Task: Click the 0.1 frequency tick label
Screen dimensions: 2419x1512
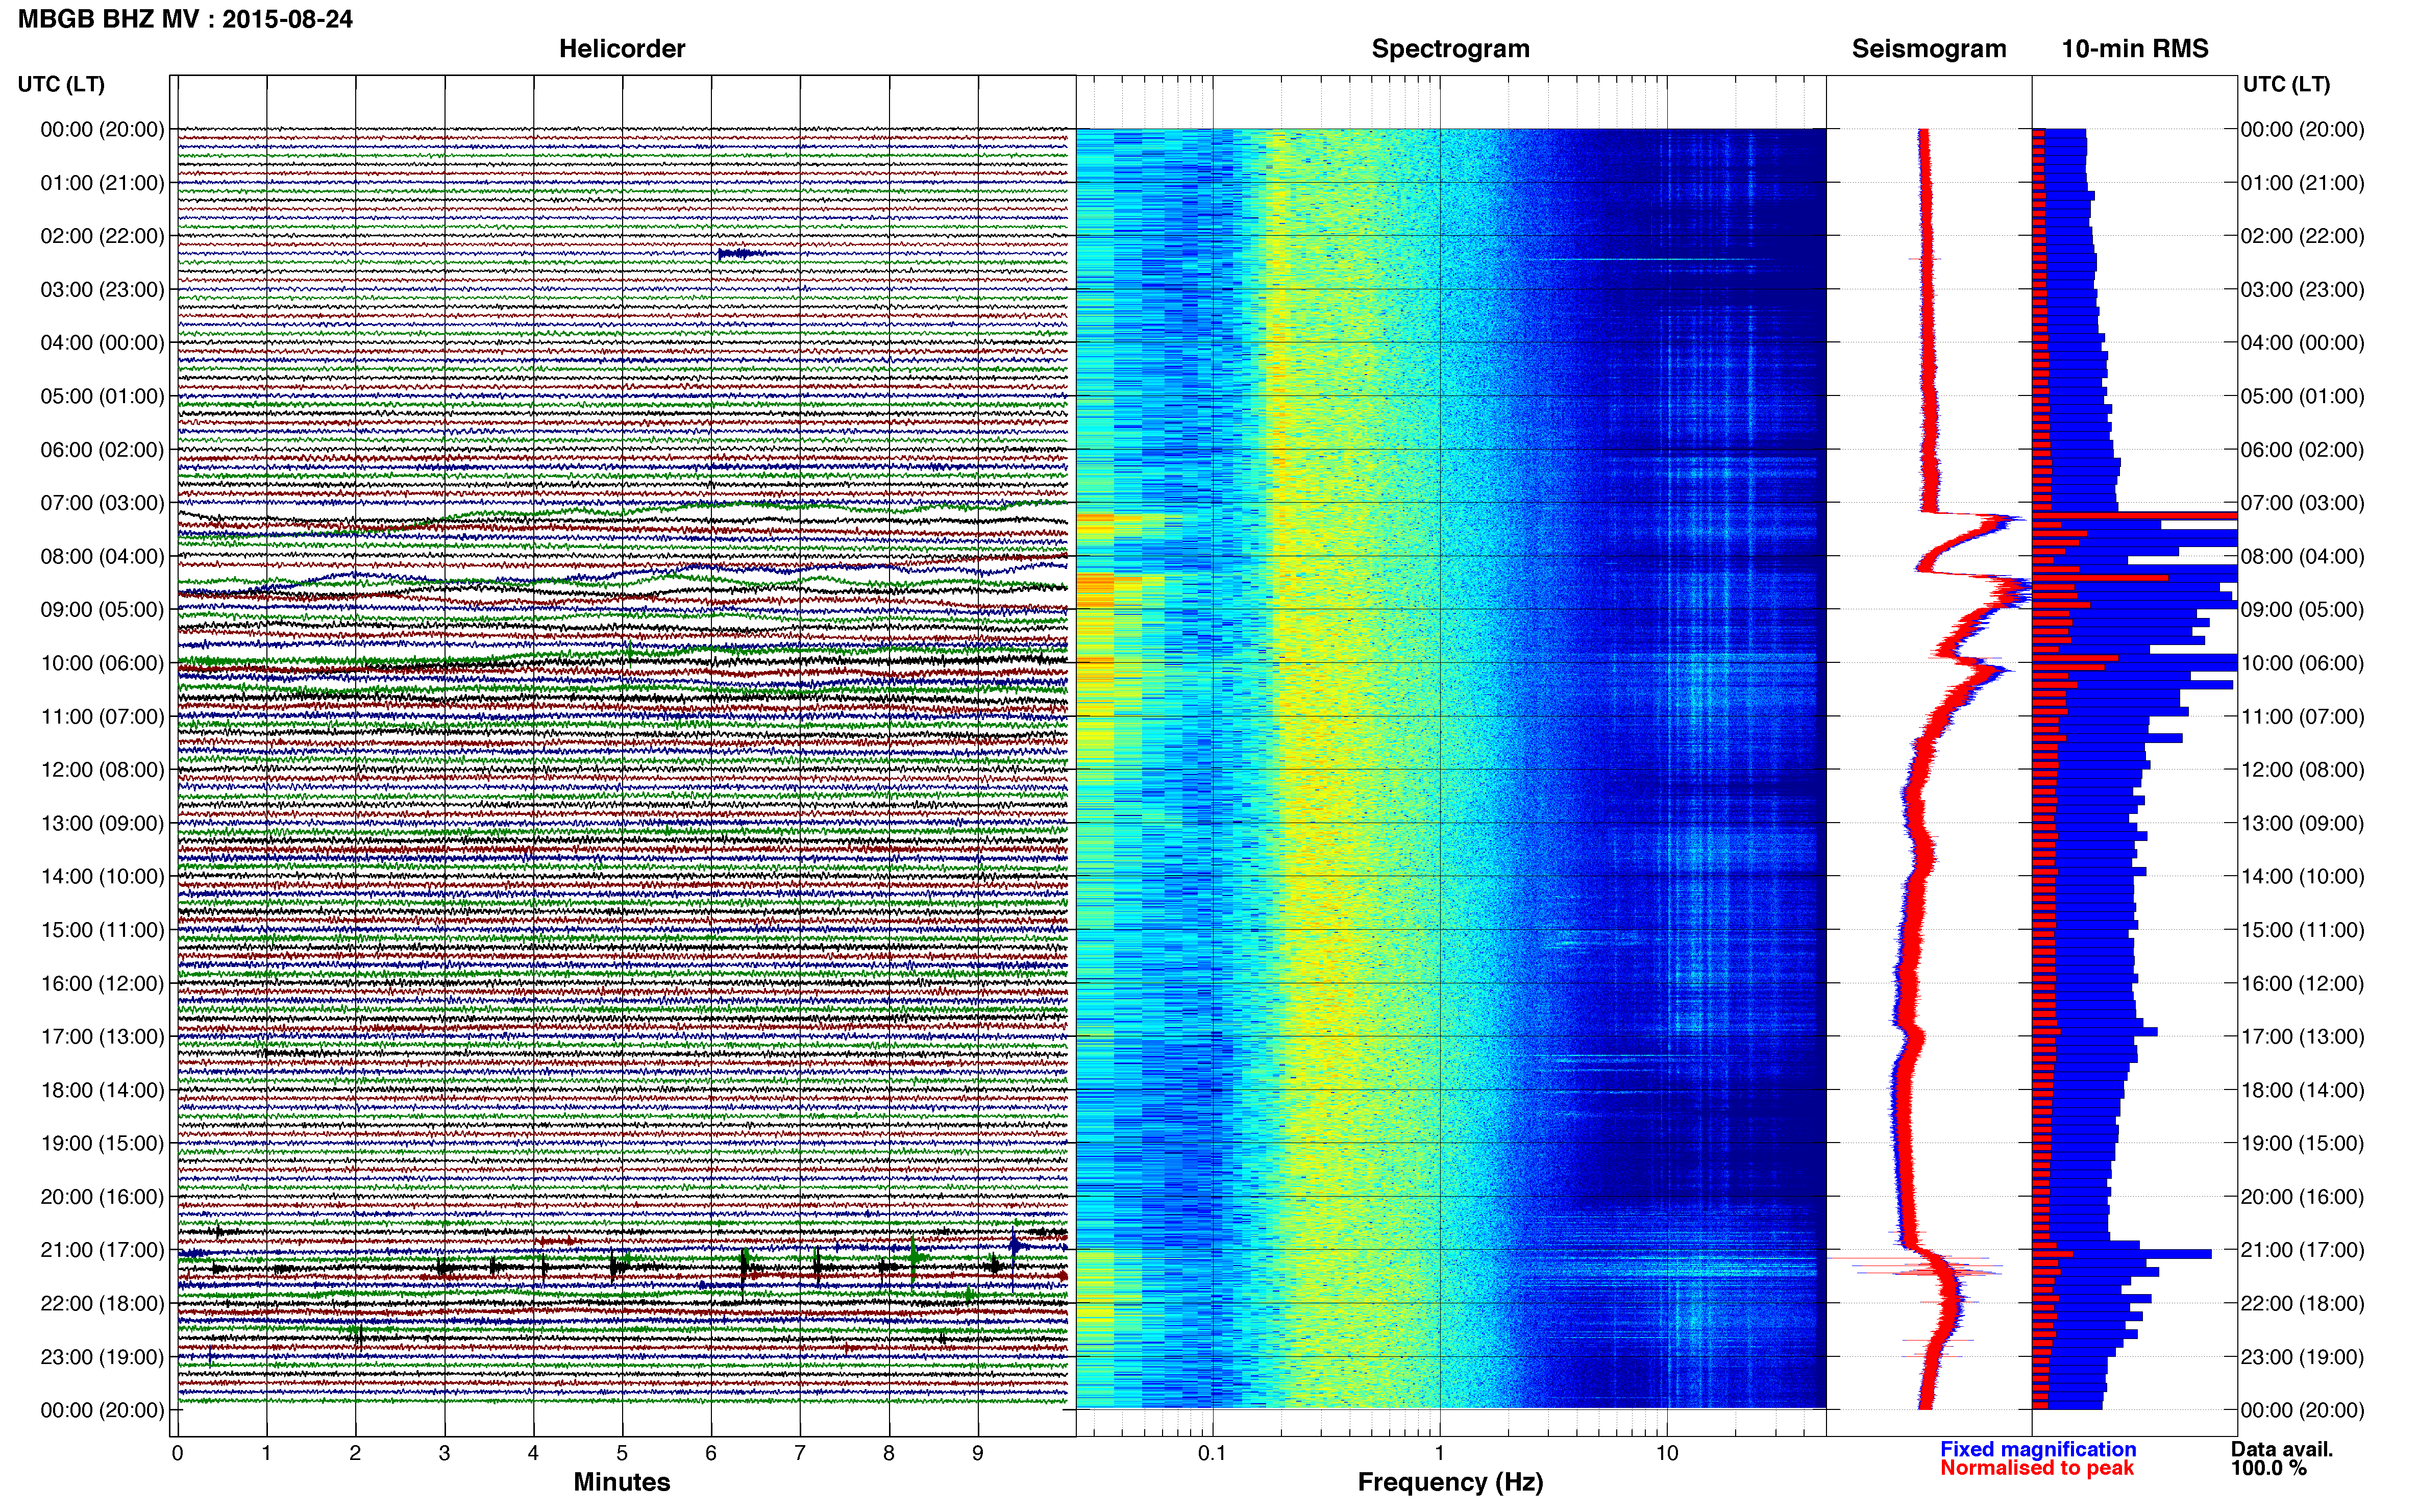Action: point(1212,1453)
